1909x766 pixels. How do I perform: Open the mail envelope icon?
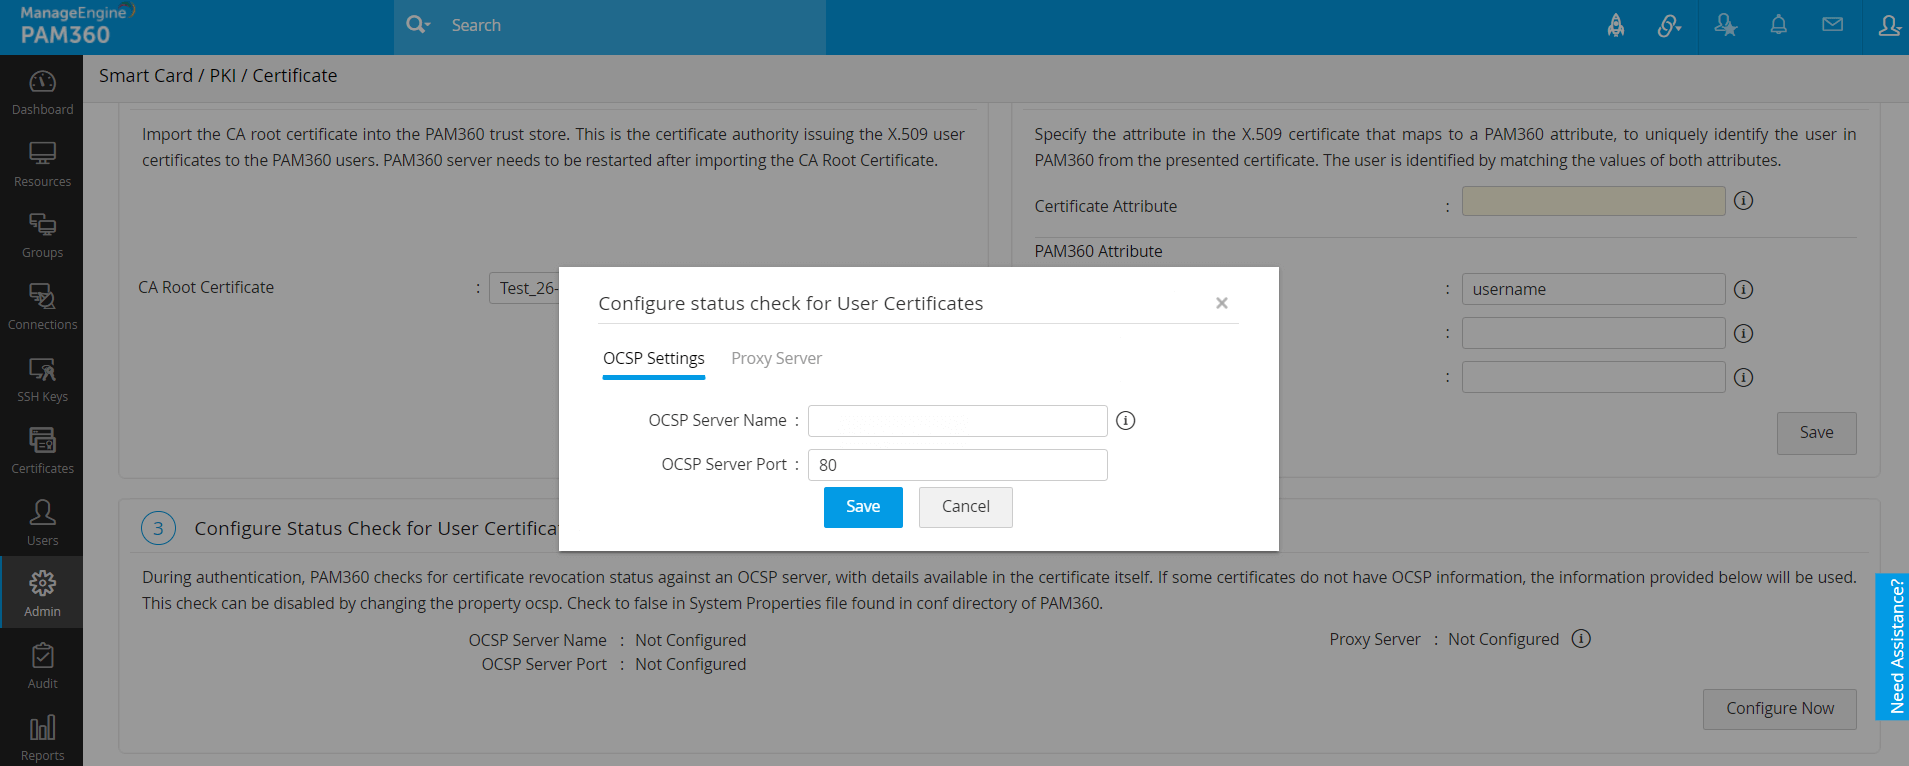coord(1832,25)
